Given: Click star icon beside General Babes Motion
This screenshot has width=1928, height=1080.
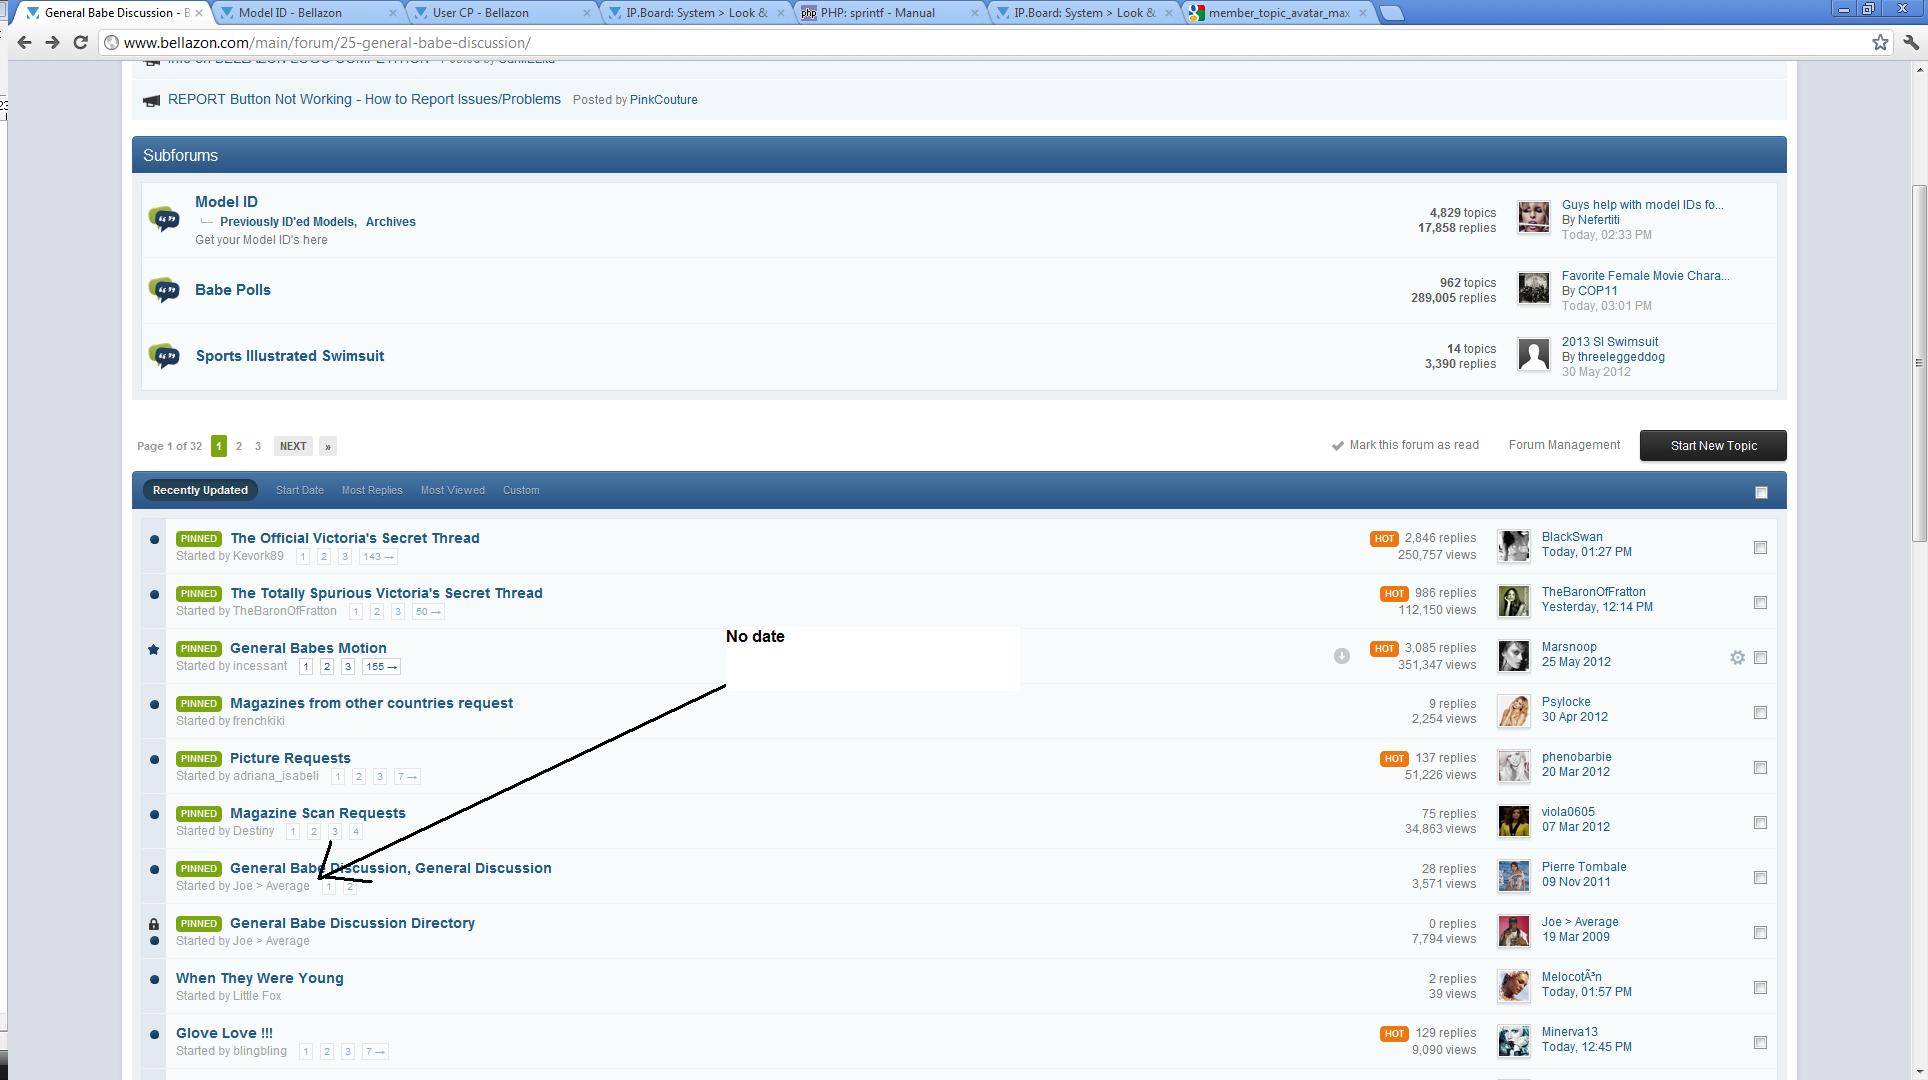Looking at the screenshot, I should tap(154, 649).
